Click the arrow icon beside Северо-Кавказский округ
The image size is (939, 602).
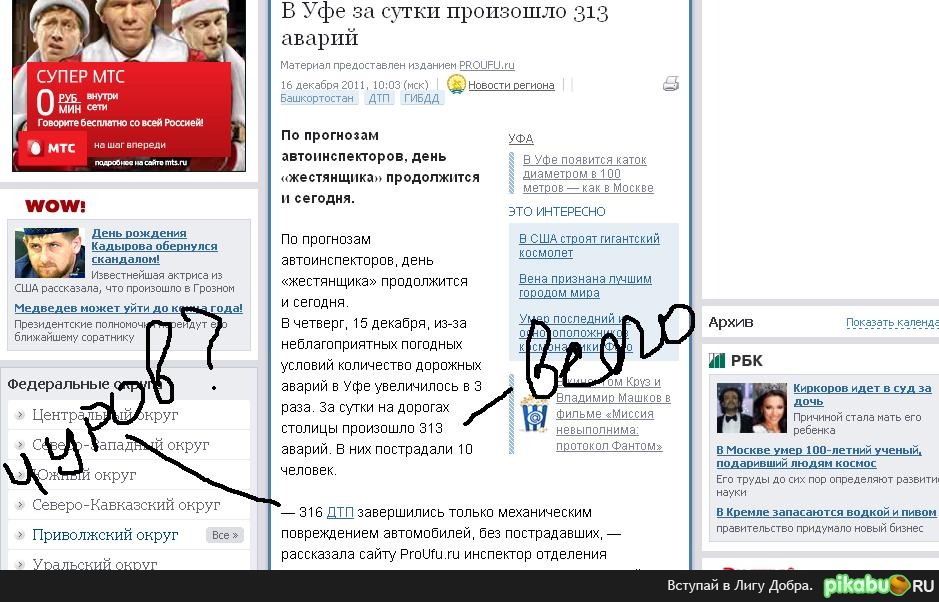click(18, 504)
